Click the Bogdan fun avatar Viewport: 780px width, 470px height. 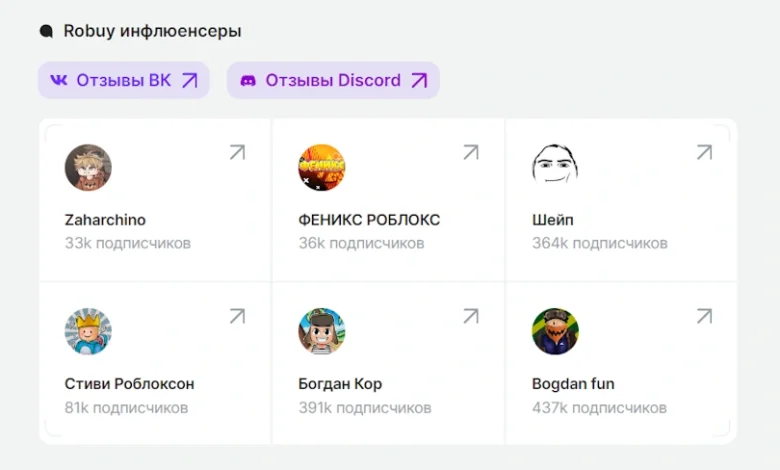555,331
